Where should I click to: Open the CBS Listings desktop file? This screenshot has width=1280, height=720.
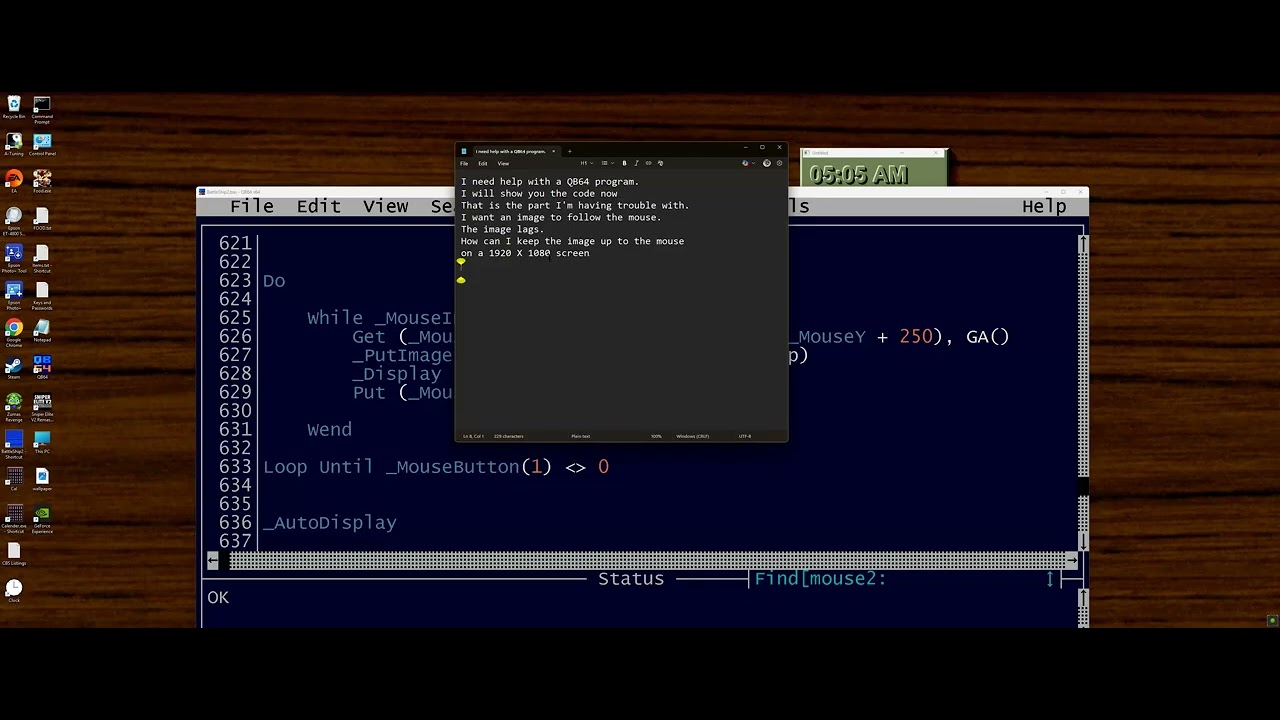(14, 554)
